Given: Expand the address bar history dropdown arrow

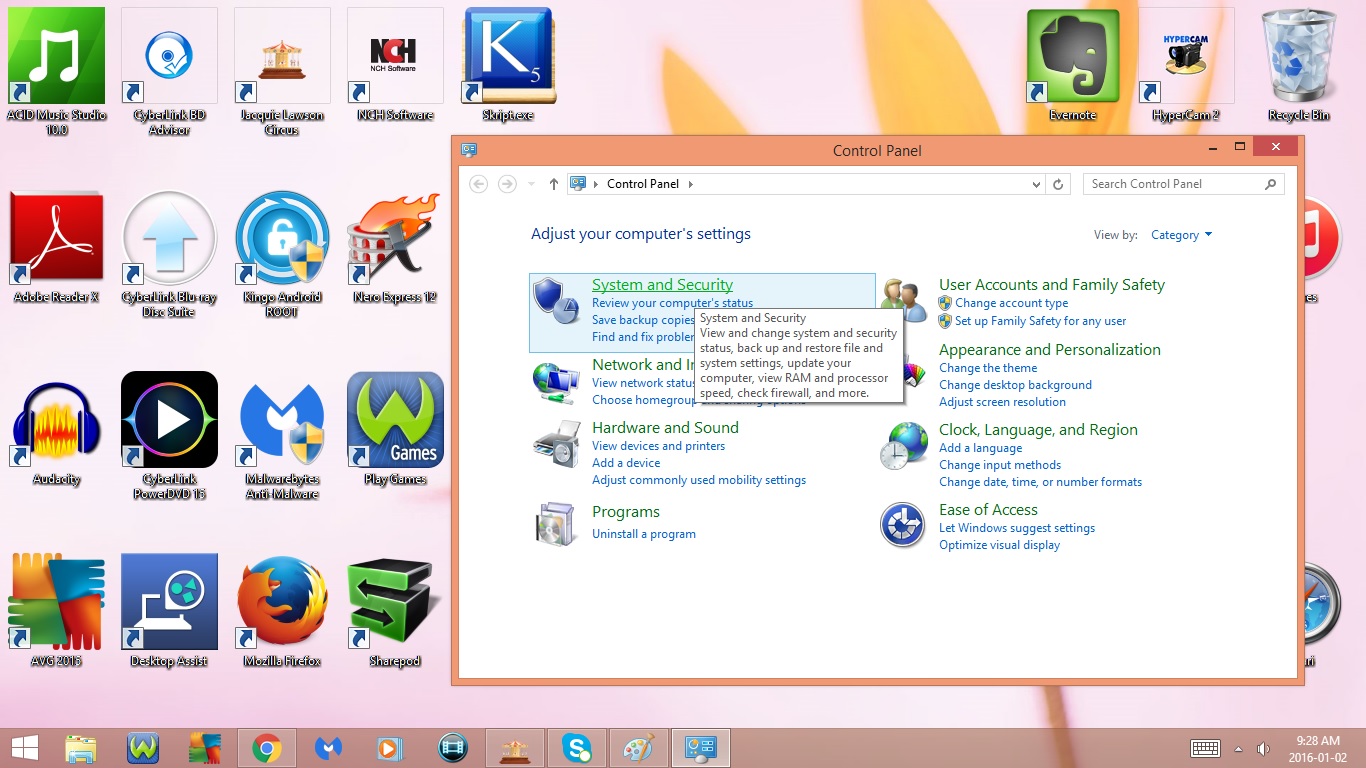Looking at the screenshot, I should [1036, 184].
